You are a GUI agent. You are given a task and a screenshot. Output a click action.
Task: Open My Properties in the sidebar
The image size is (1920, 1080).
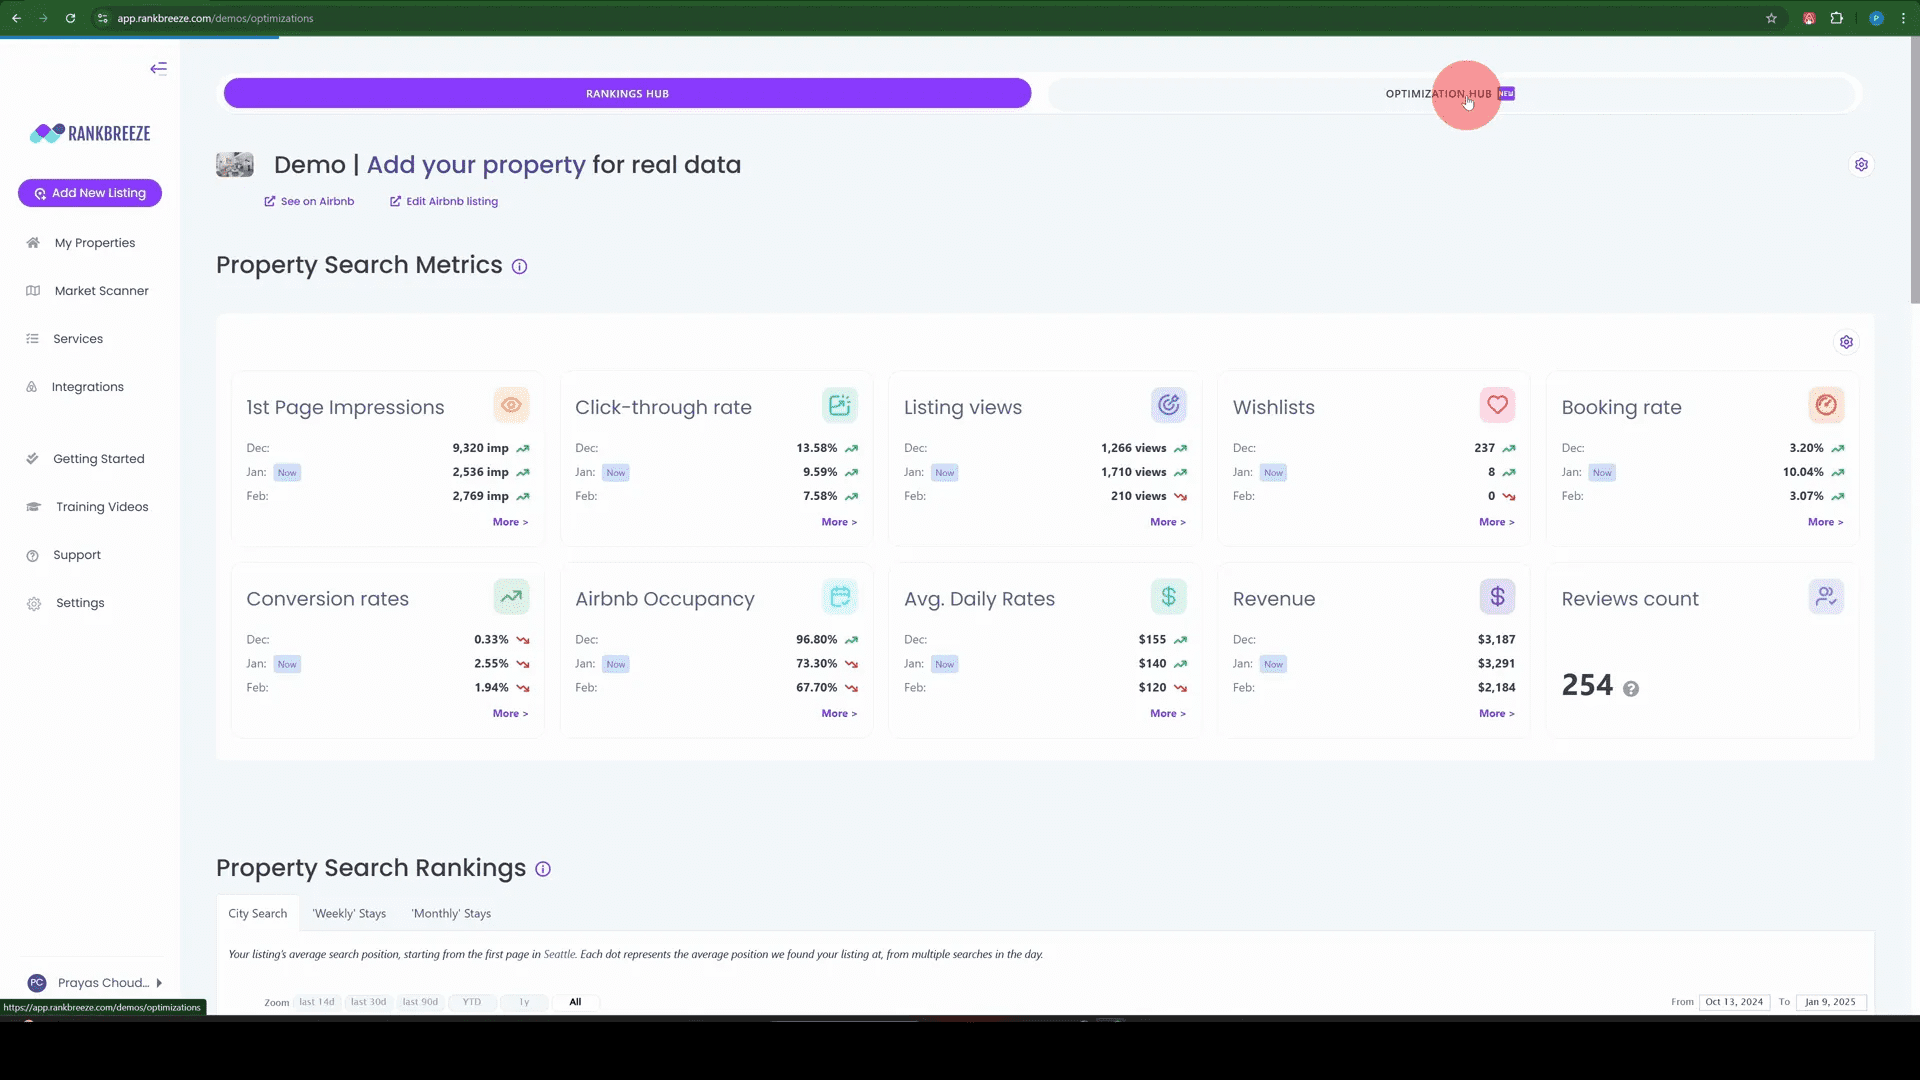pos(94,243)
